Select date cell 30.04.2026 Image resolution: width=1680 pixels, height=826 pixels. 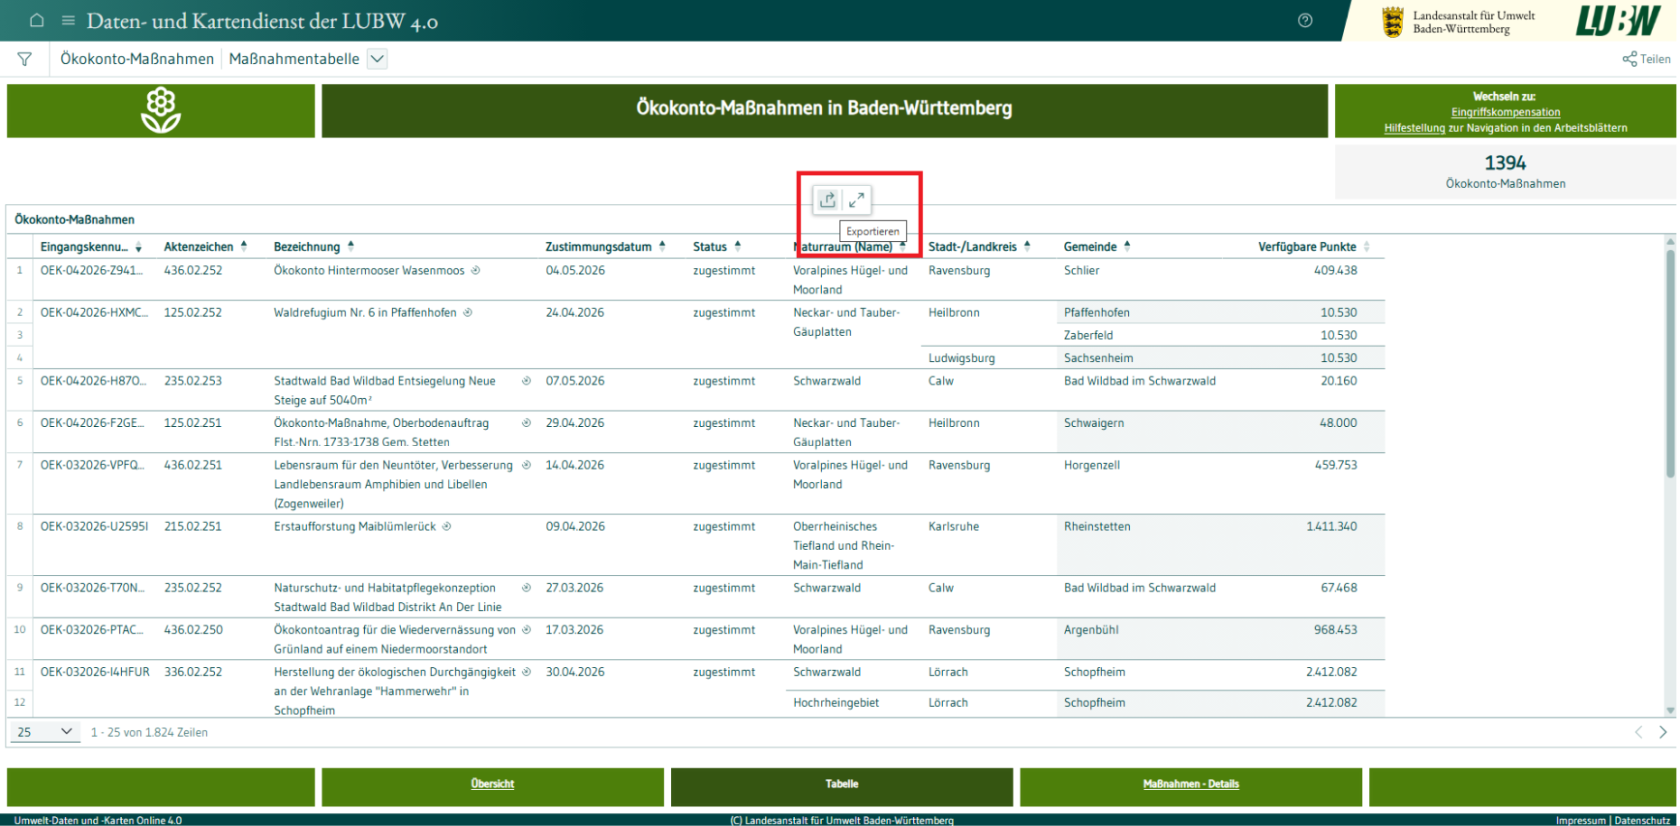[x=575, y=672]
